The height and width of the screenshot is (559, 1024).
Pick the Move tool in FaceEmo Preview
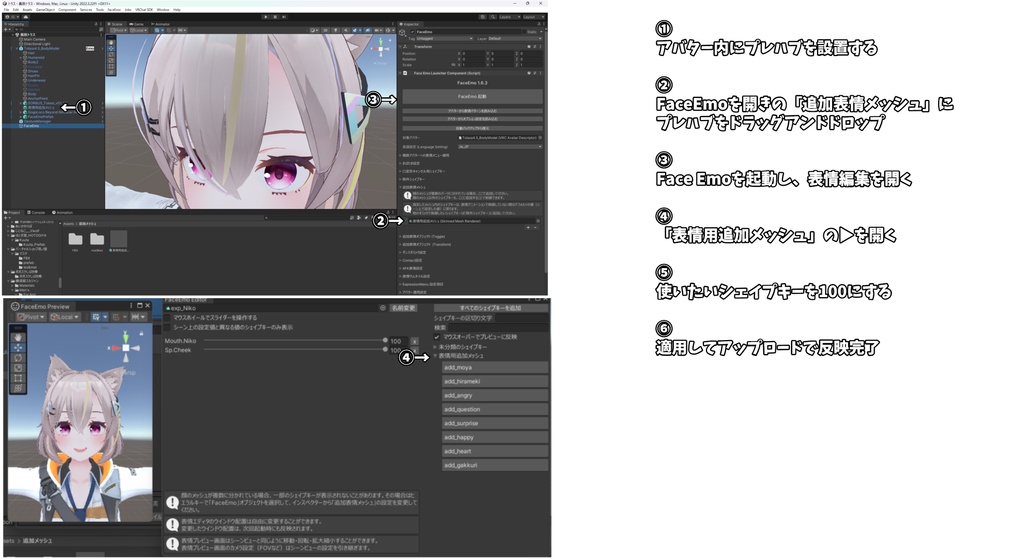pos(18,347)
